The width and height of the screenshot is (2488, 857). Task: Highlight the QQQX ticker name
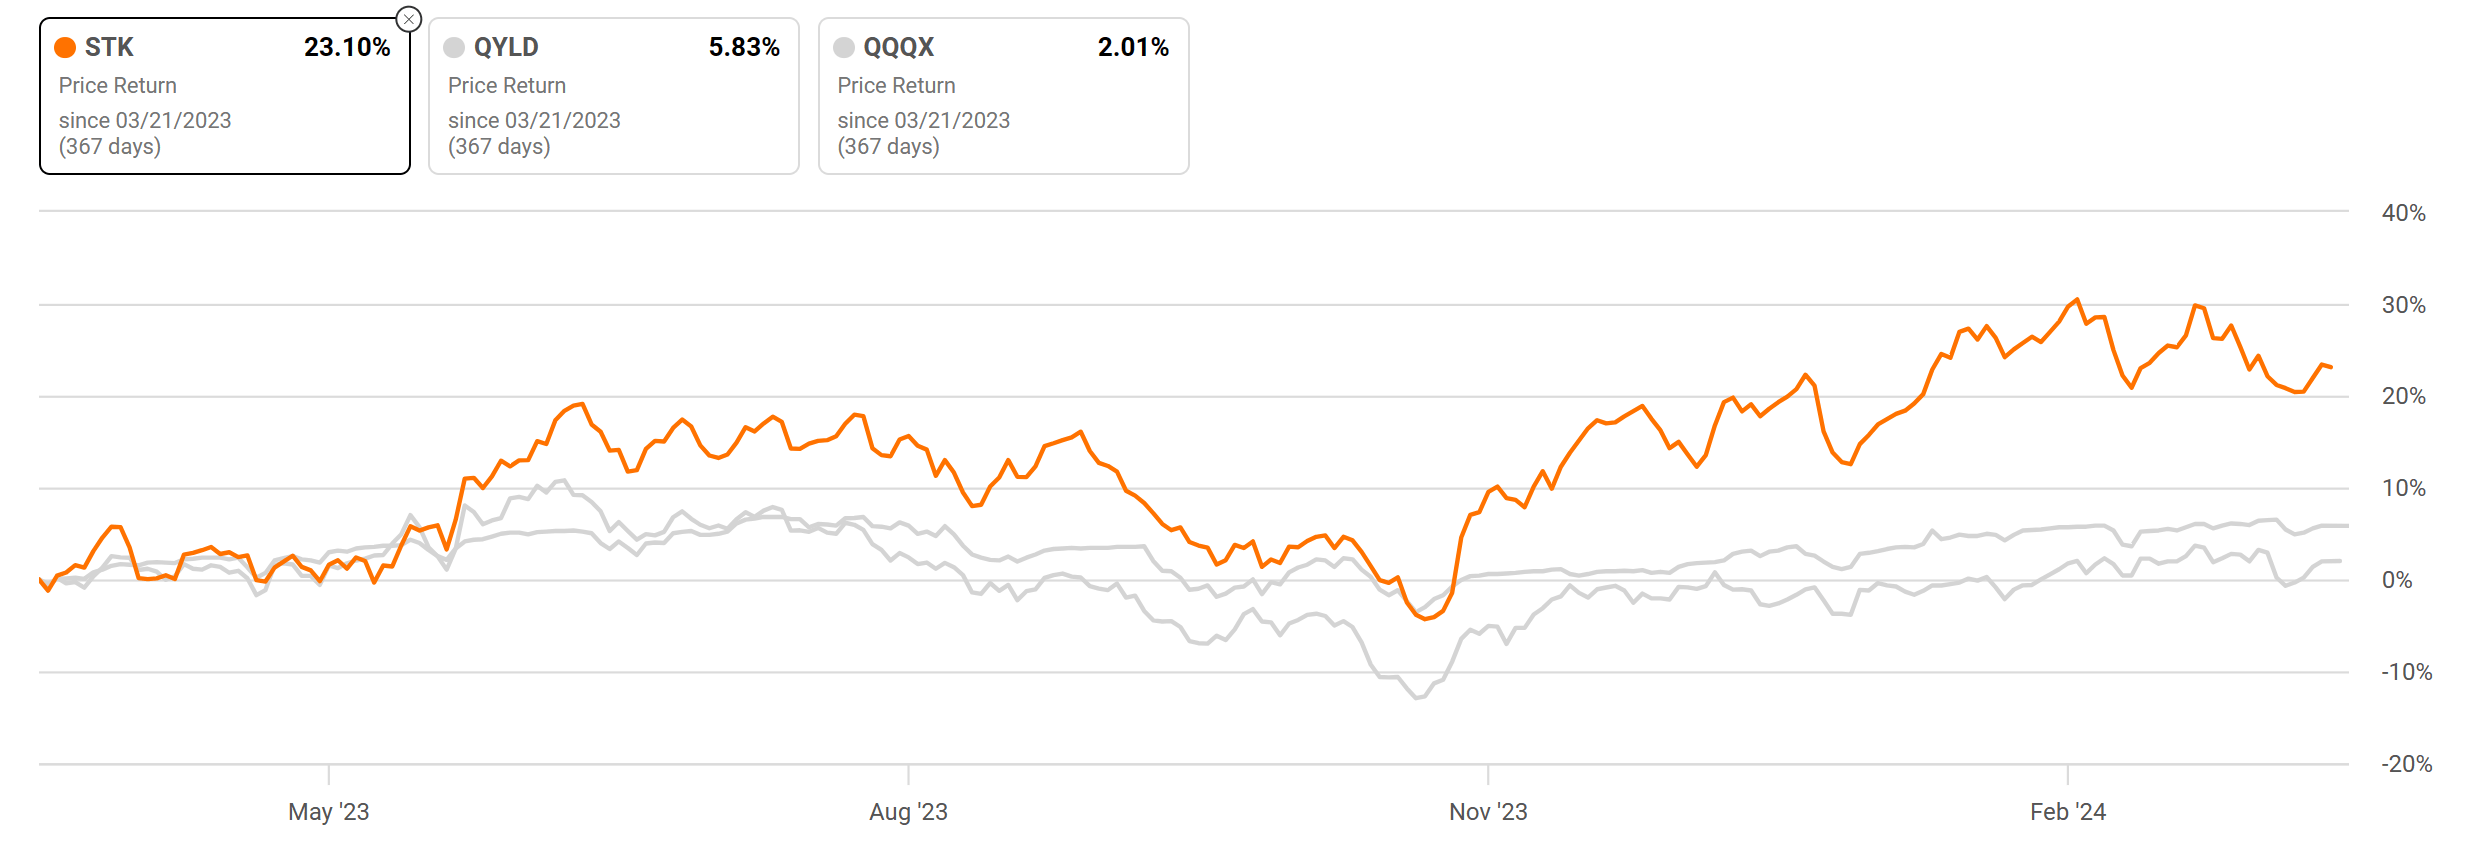click(x=898, y=47)
